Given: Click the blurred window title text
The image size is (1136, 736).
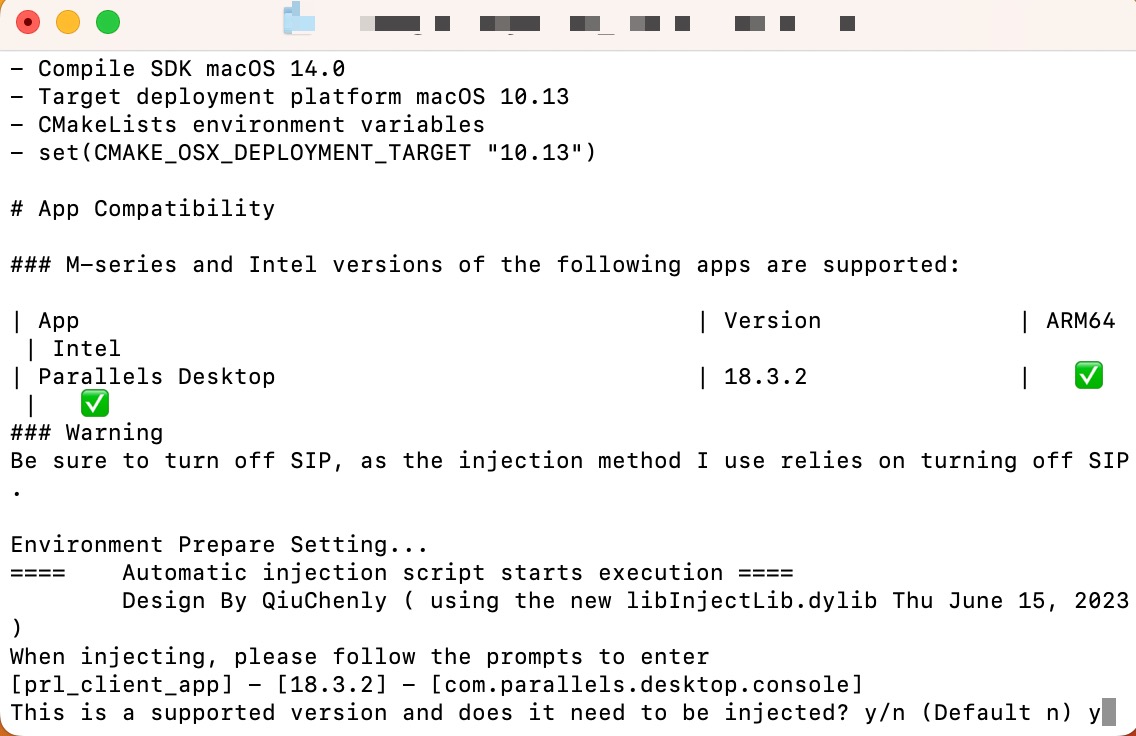Looking at the screenshot, I should (x=607, y=24).
